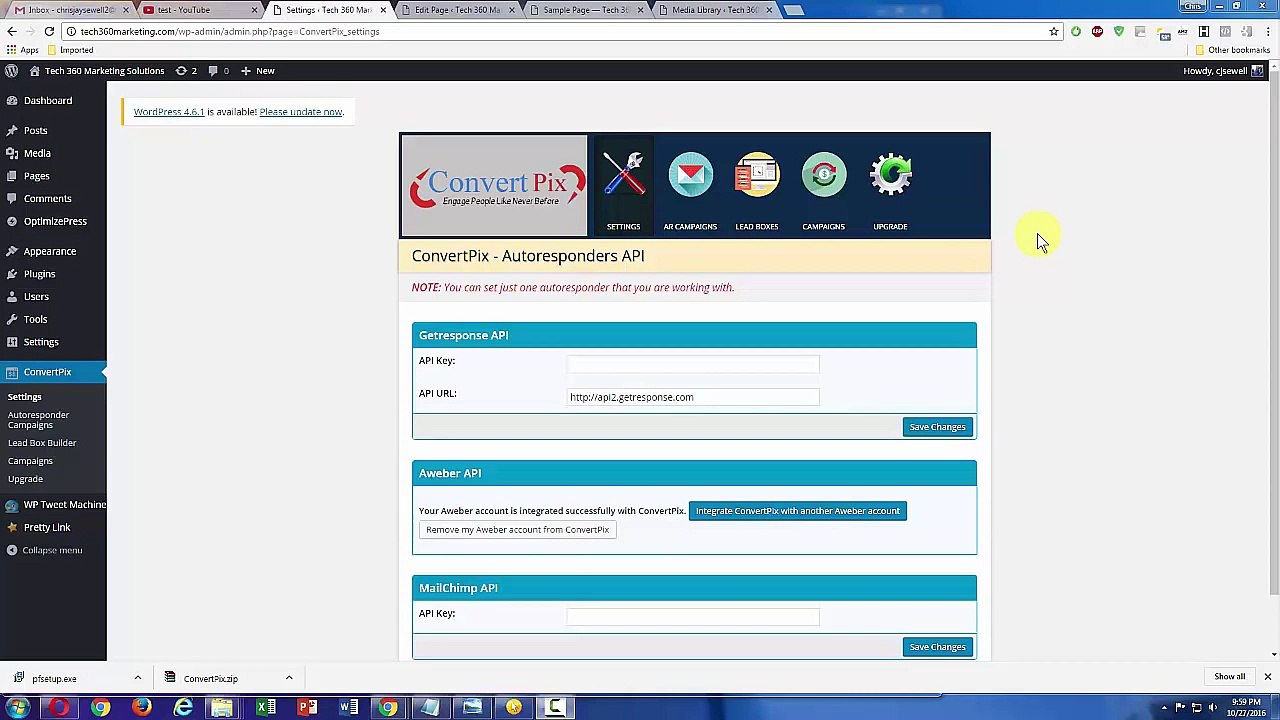Switch to the Edit Page browser tab
1280x720 pixels.
click(458, 10)
